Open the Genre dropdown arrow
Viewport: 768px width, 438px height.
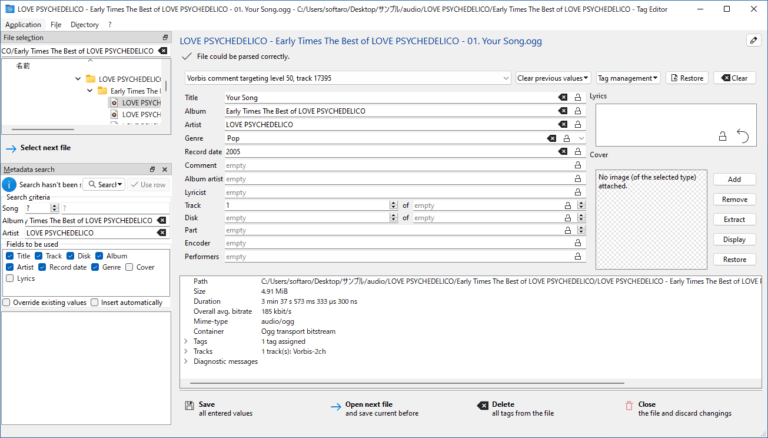point(581,138)
